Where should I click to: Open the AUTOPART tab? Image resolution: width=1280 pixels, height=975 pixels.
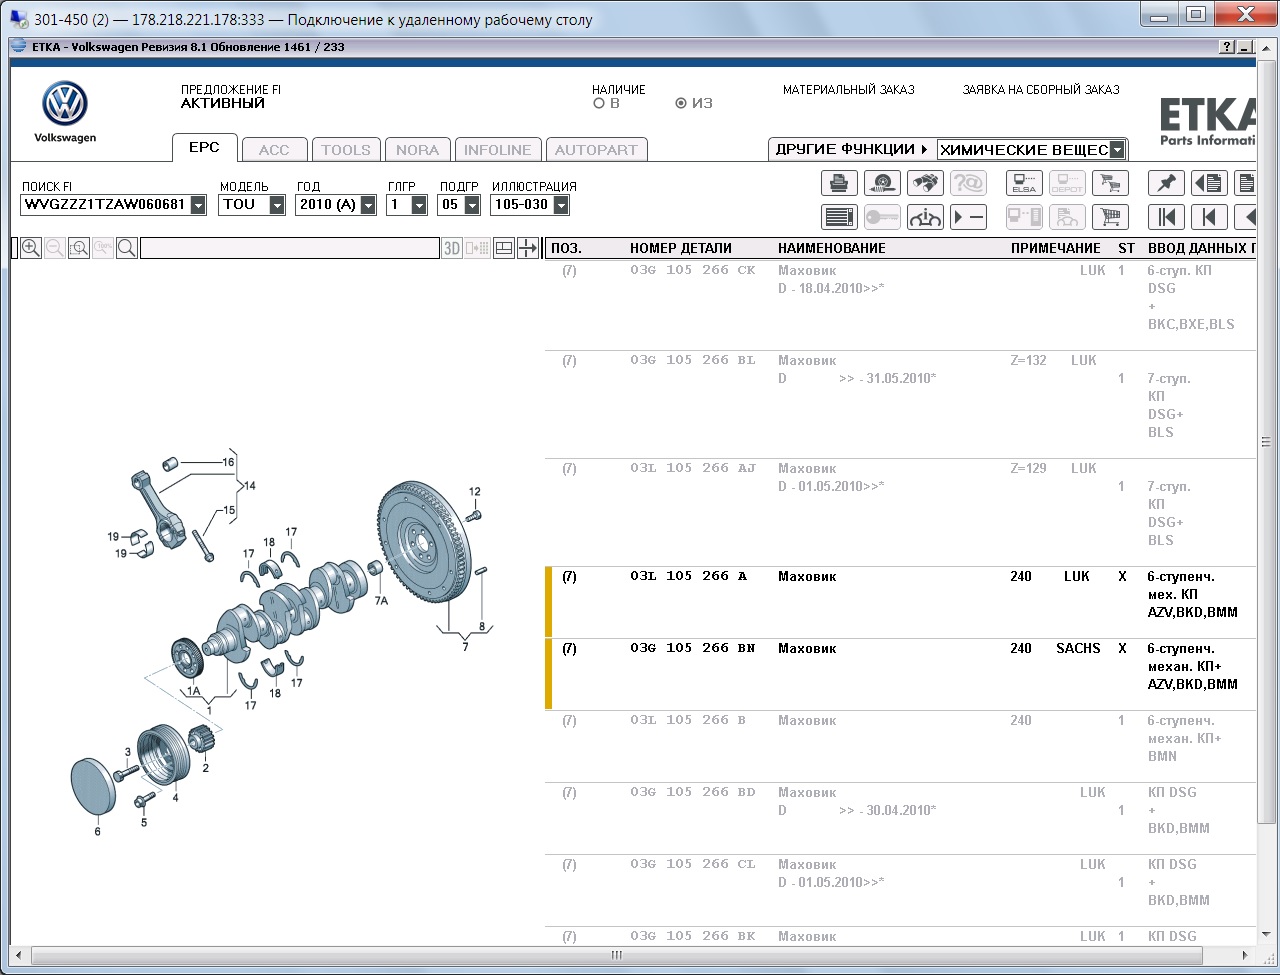click(596, 150)
